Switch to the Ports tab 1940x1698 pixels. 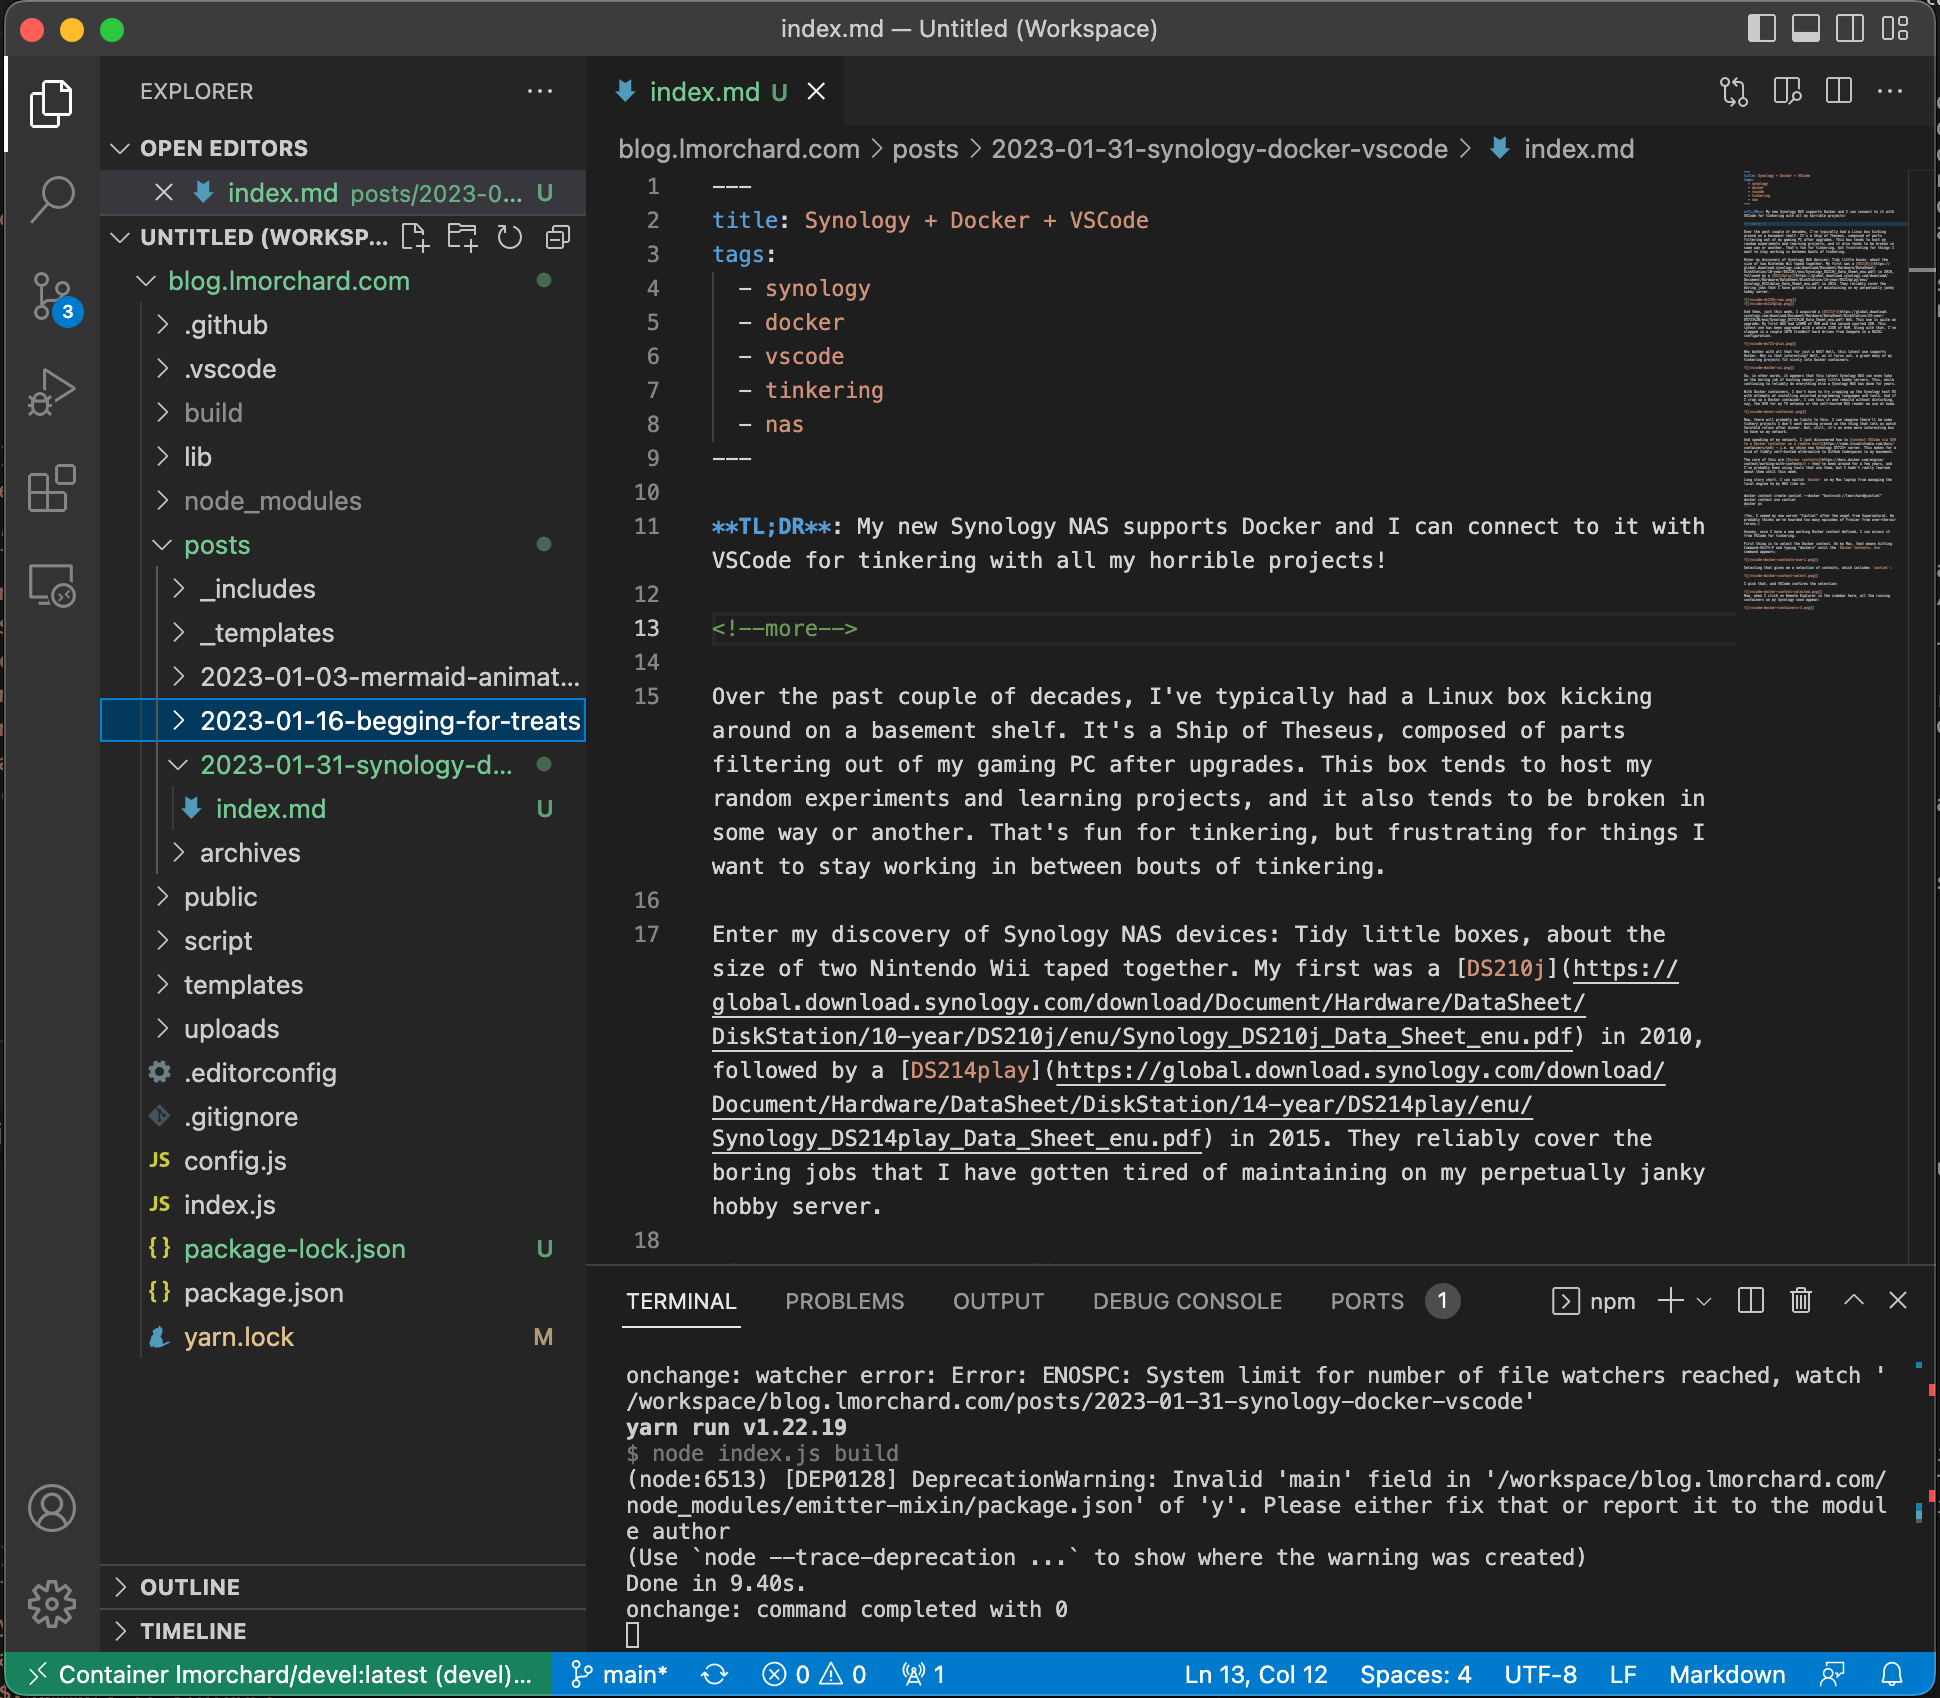(x=1394, y=1301)
